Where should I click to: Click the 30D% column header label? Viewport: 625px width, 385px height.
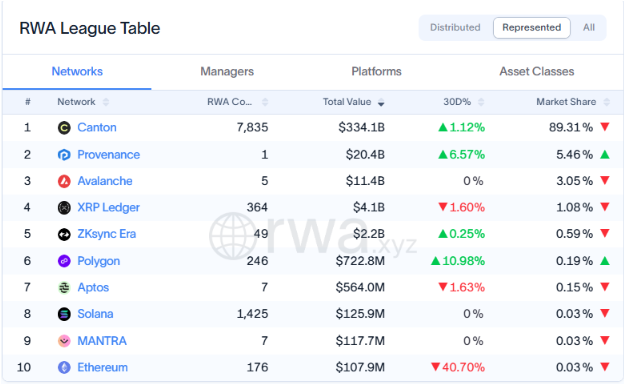click(x=457, y=102)
